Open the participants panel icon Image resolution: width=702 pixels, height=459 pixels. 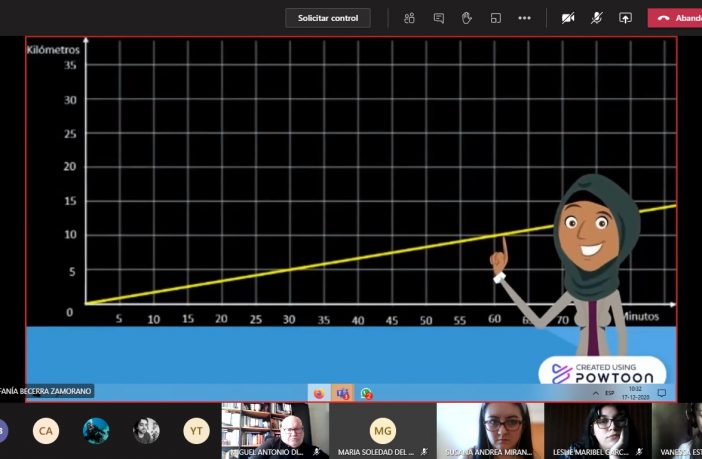tap(409, 18)
